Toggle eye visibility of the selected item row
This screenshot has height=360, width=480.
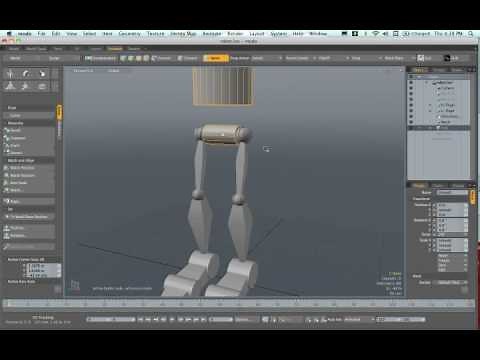tap(411, 127)
